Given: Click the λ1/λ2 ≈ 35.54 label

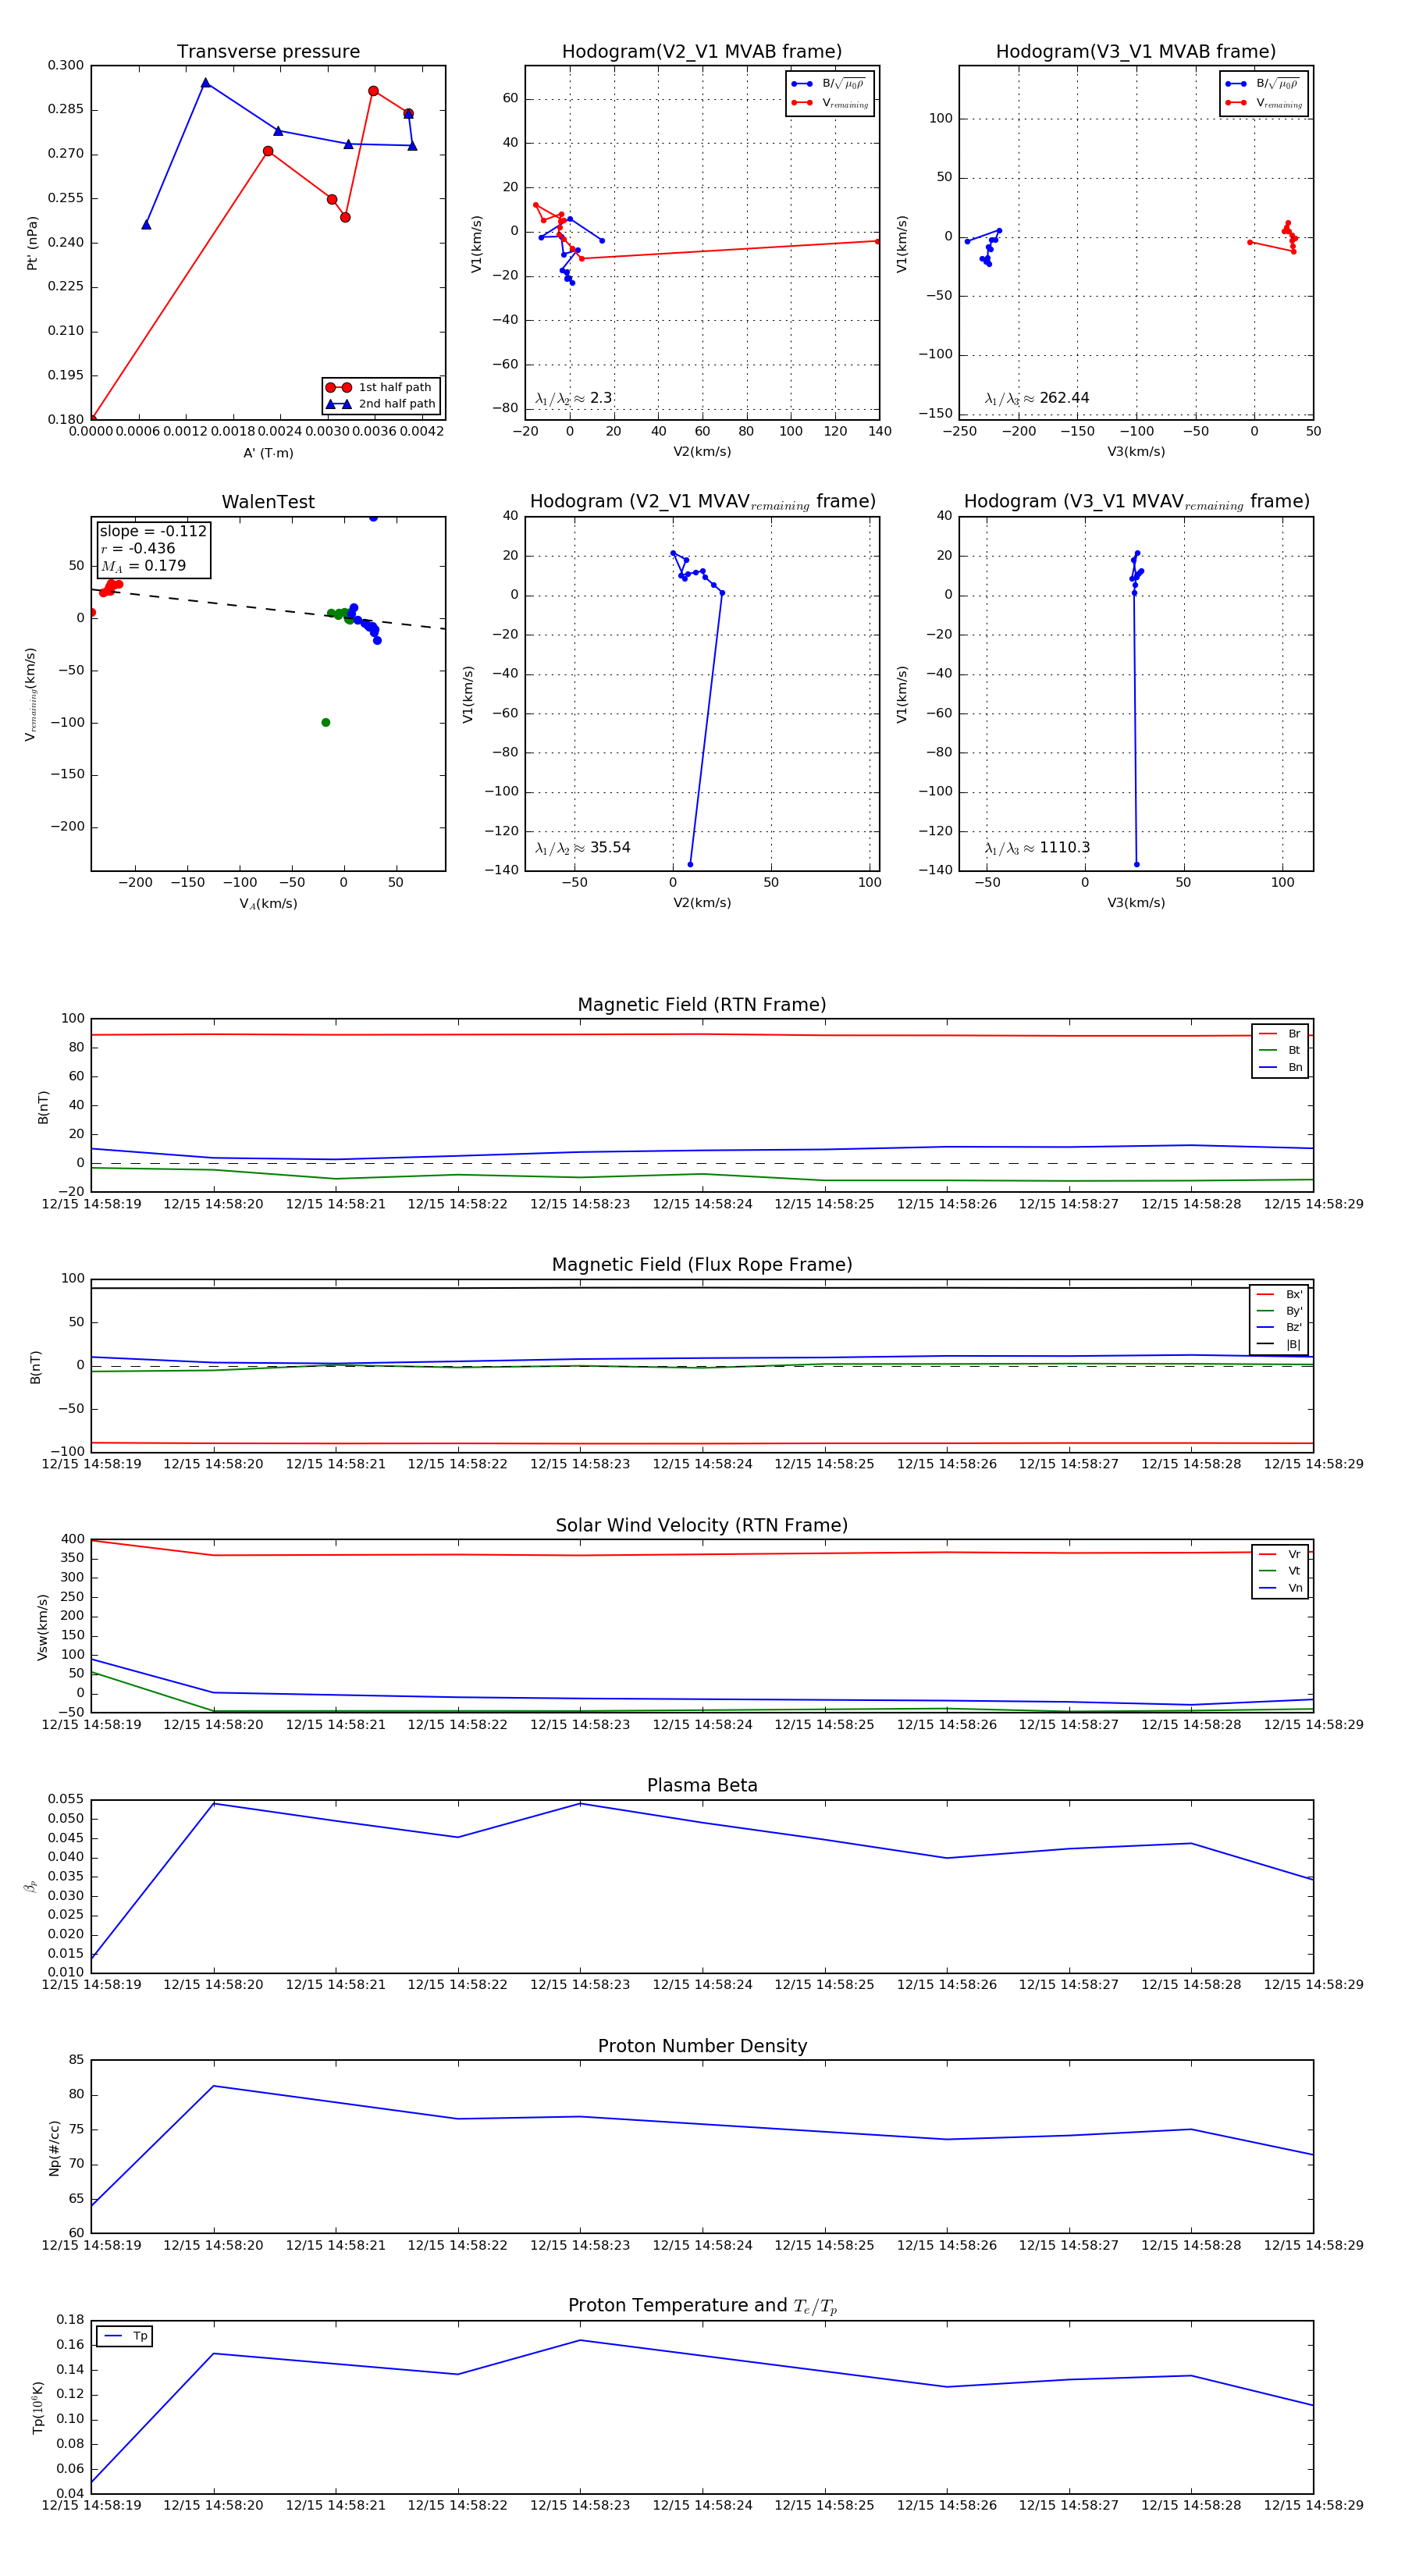Looking at the screenshot, I should click(x=583, y=848).
